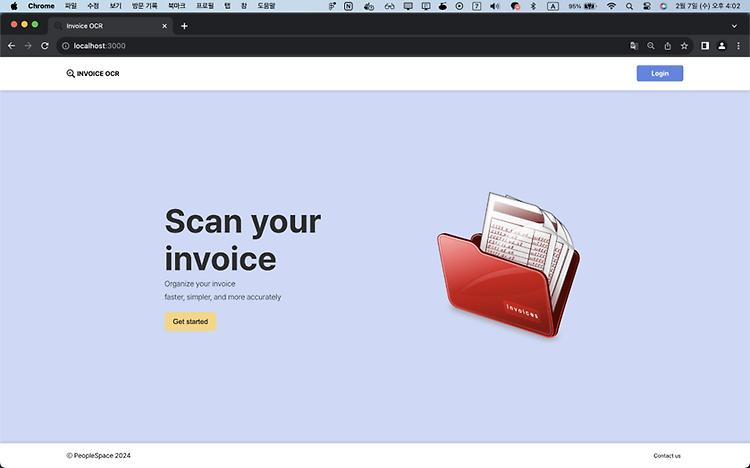Open the Chrome menu in menu bar
Image resolution: width=750 pixels, height=468 pixels.
coord(41,6)
